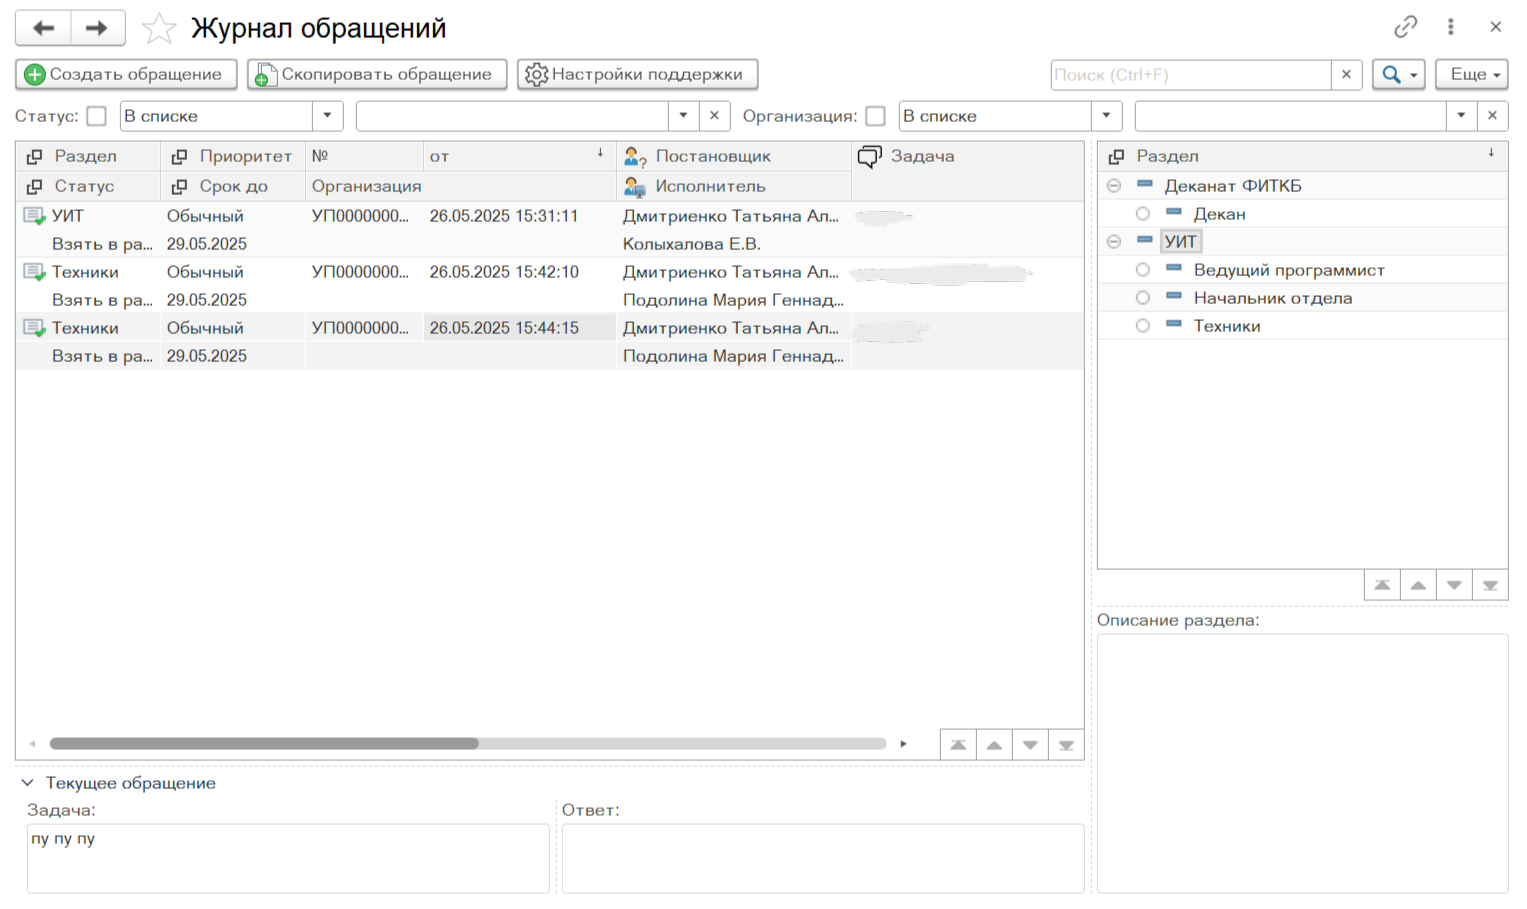Viewport: 1527px width, 909px height.
Task: Collapse the Текущее обращение section
Action: [28, 783]
